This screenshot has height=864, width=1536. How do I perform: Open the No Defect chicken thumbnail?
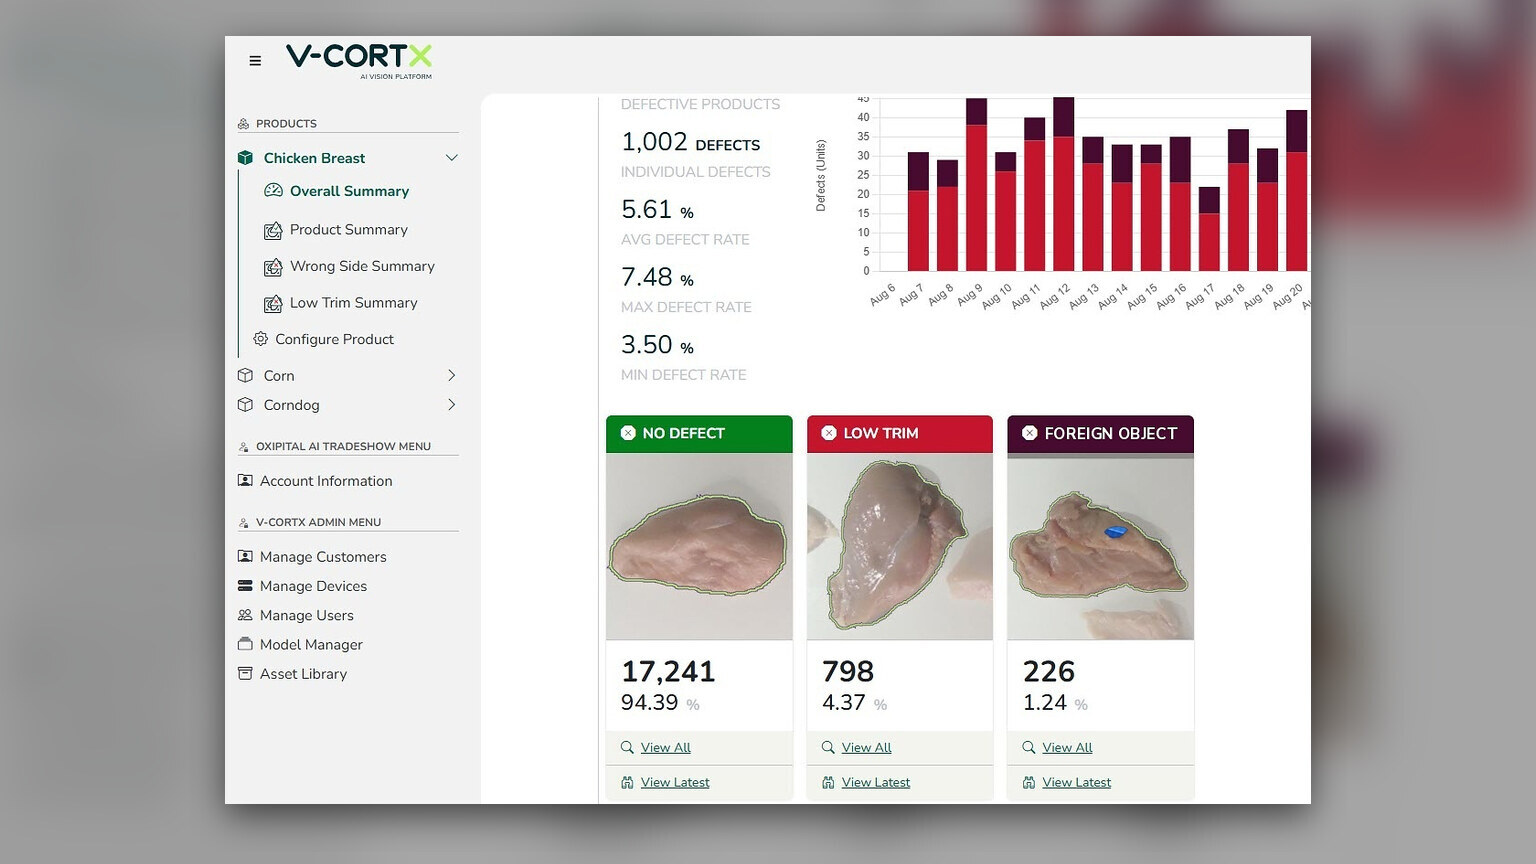tap(699, 546)
